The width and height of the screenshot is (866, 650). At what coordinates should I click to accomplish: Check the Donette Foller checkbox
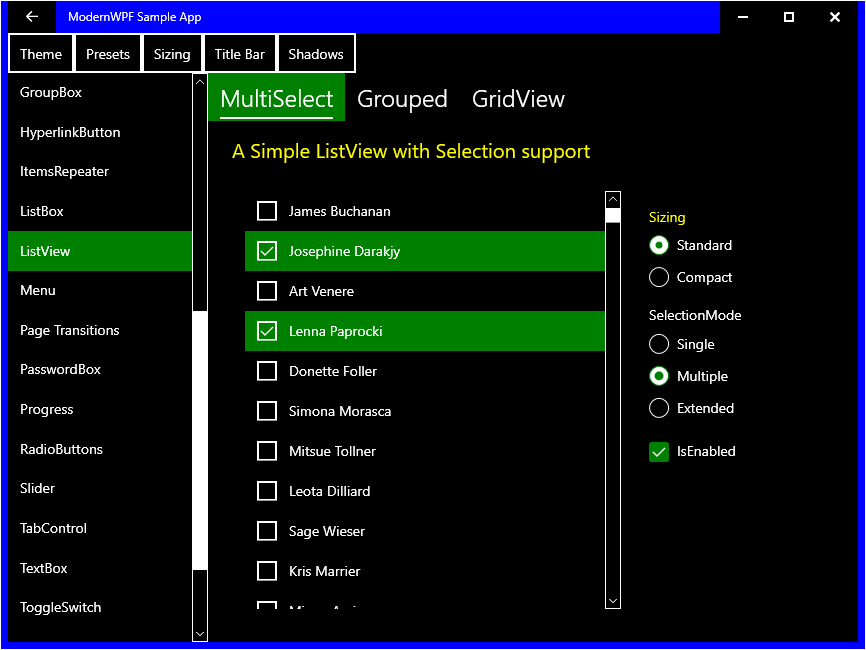coord(267,371)
